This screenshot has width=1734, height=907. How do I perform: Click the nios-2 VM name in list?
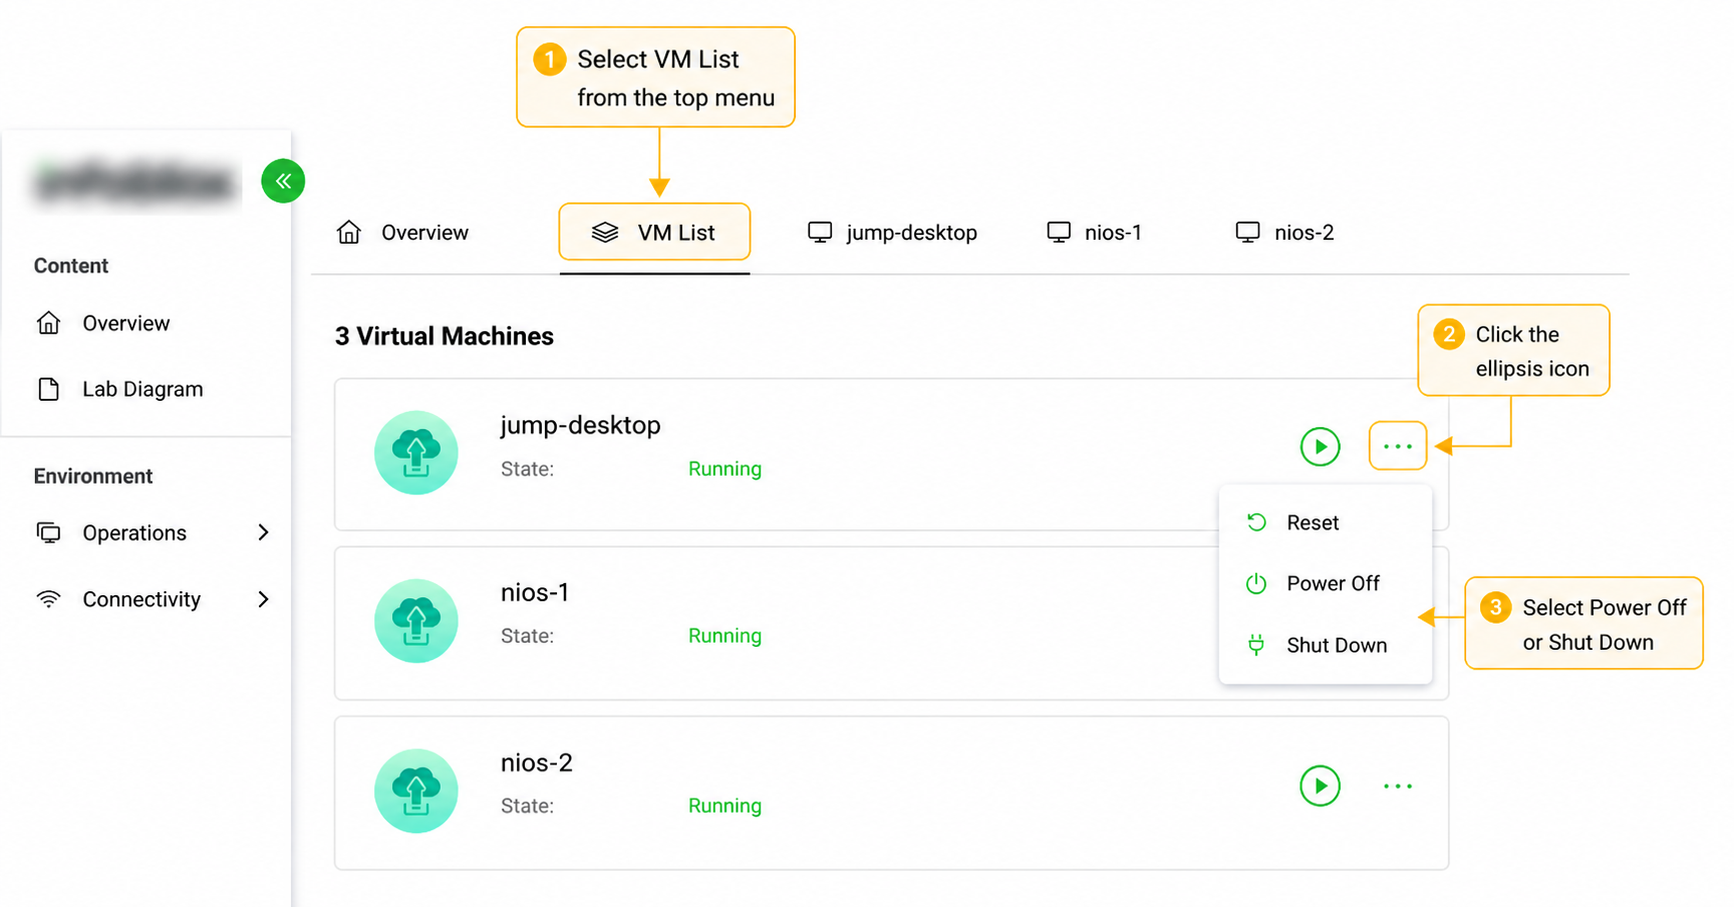coord(537,763)
